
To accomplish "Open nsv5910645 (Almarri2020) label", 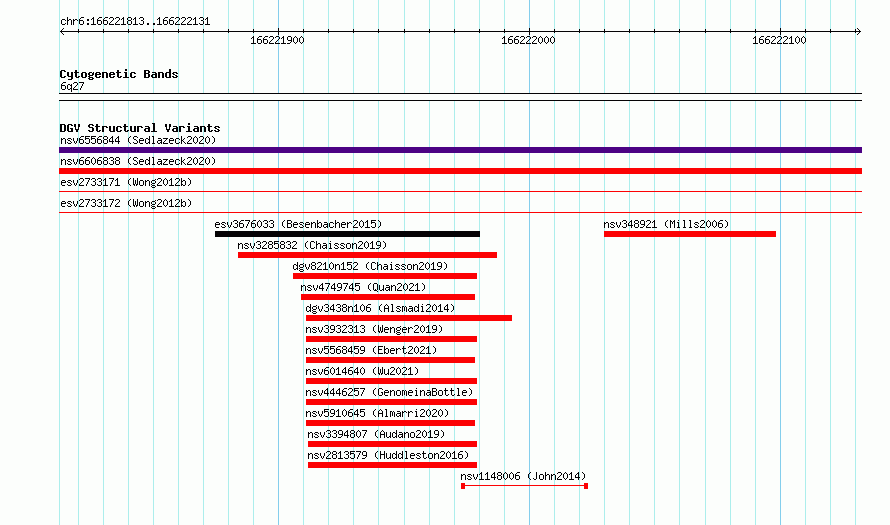I will (377, 413).
